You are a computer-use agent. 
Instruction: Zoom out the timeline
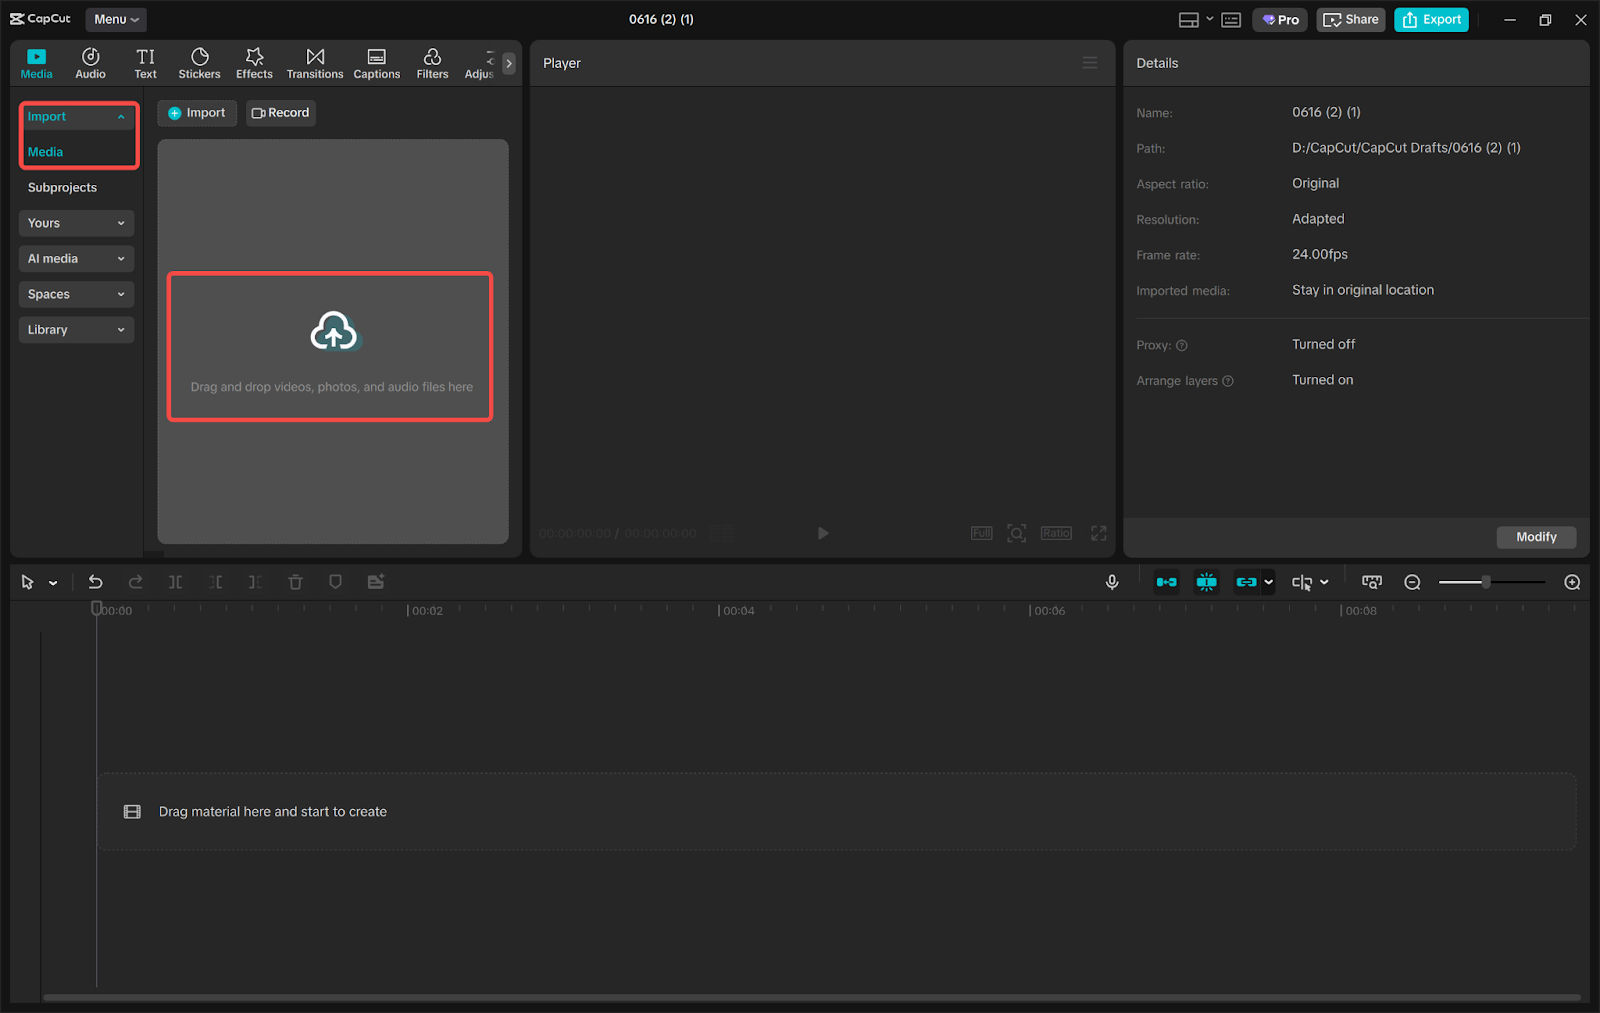[x=1412, y=582]
